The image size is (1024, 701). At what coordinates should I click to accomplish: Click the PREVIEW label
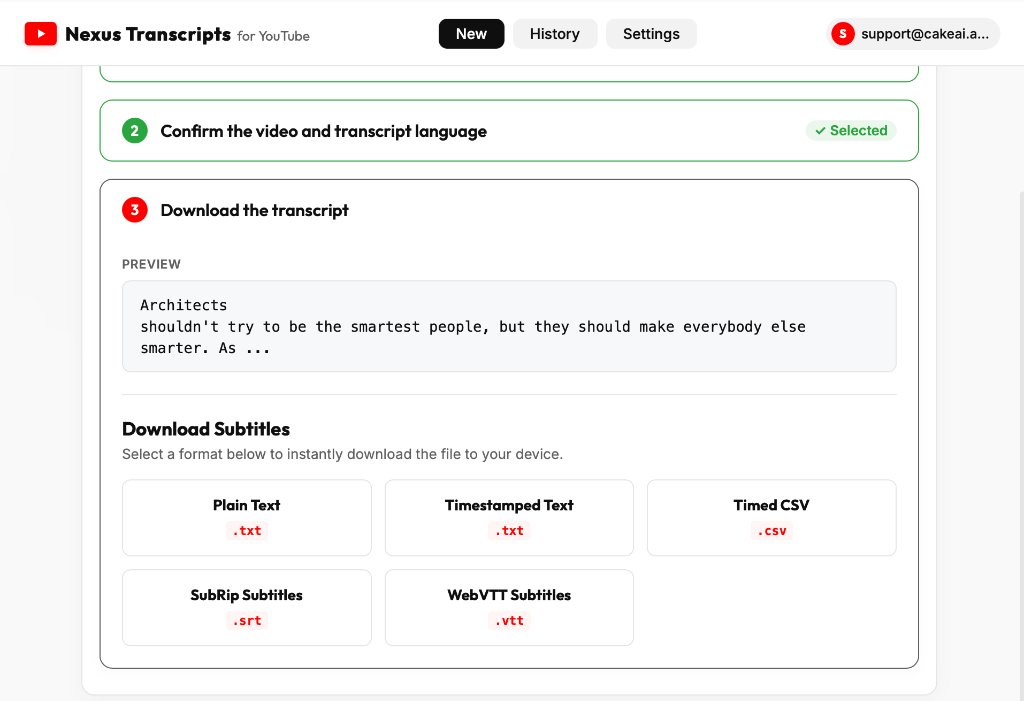(152, 264)
